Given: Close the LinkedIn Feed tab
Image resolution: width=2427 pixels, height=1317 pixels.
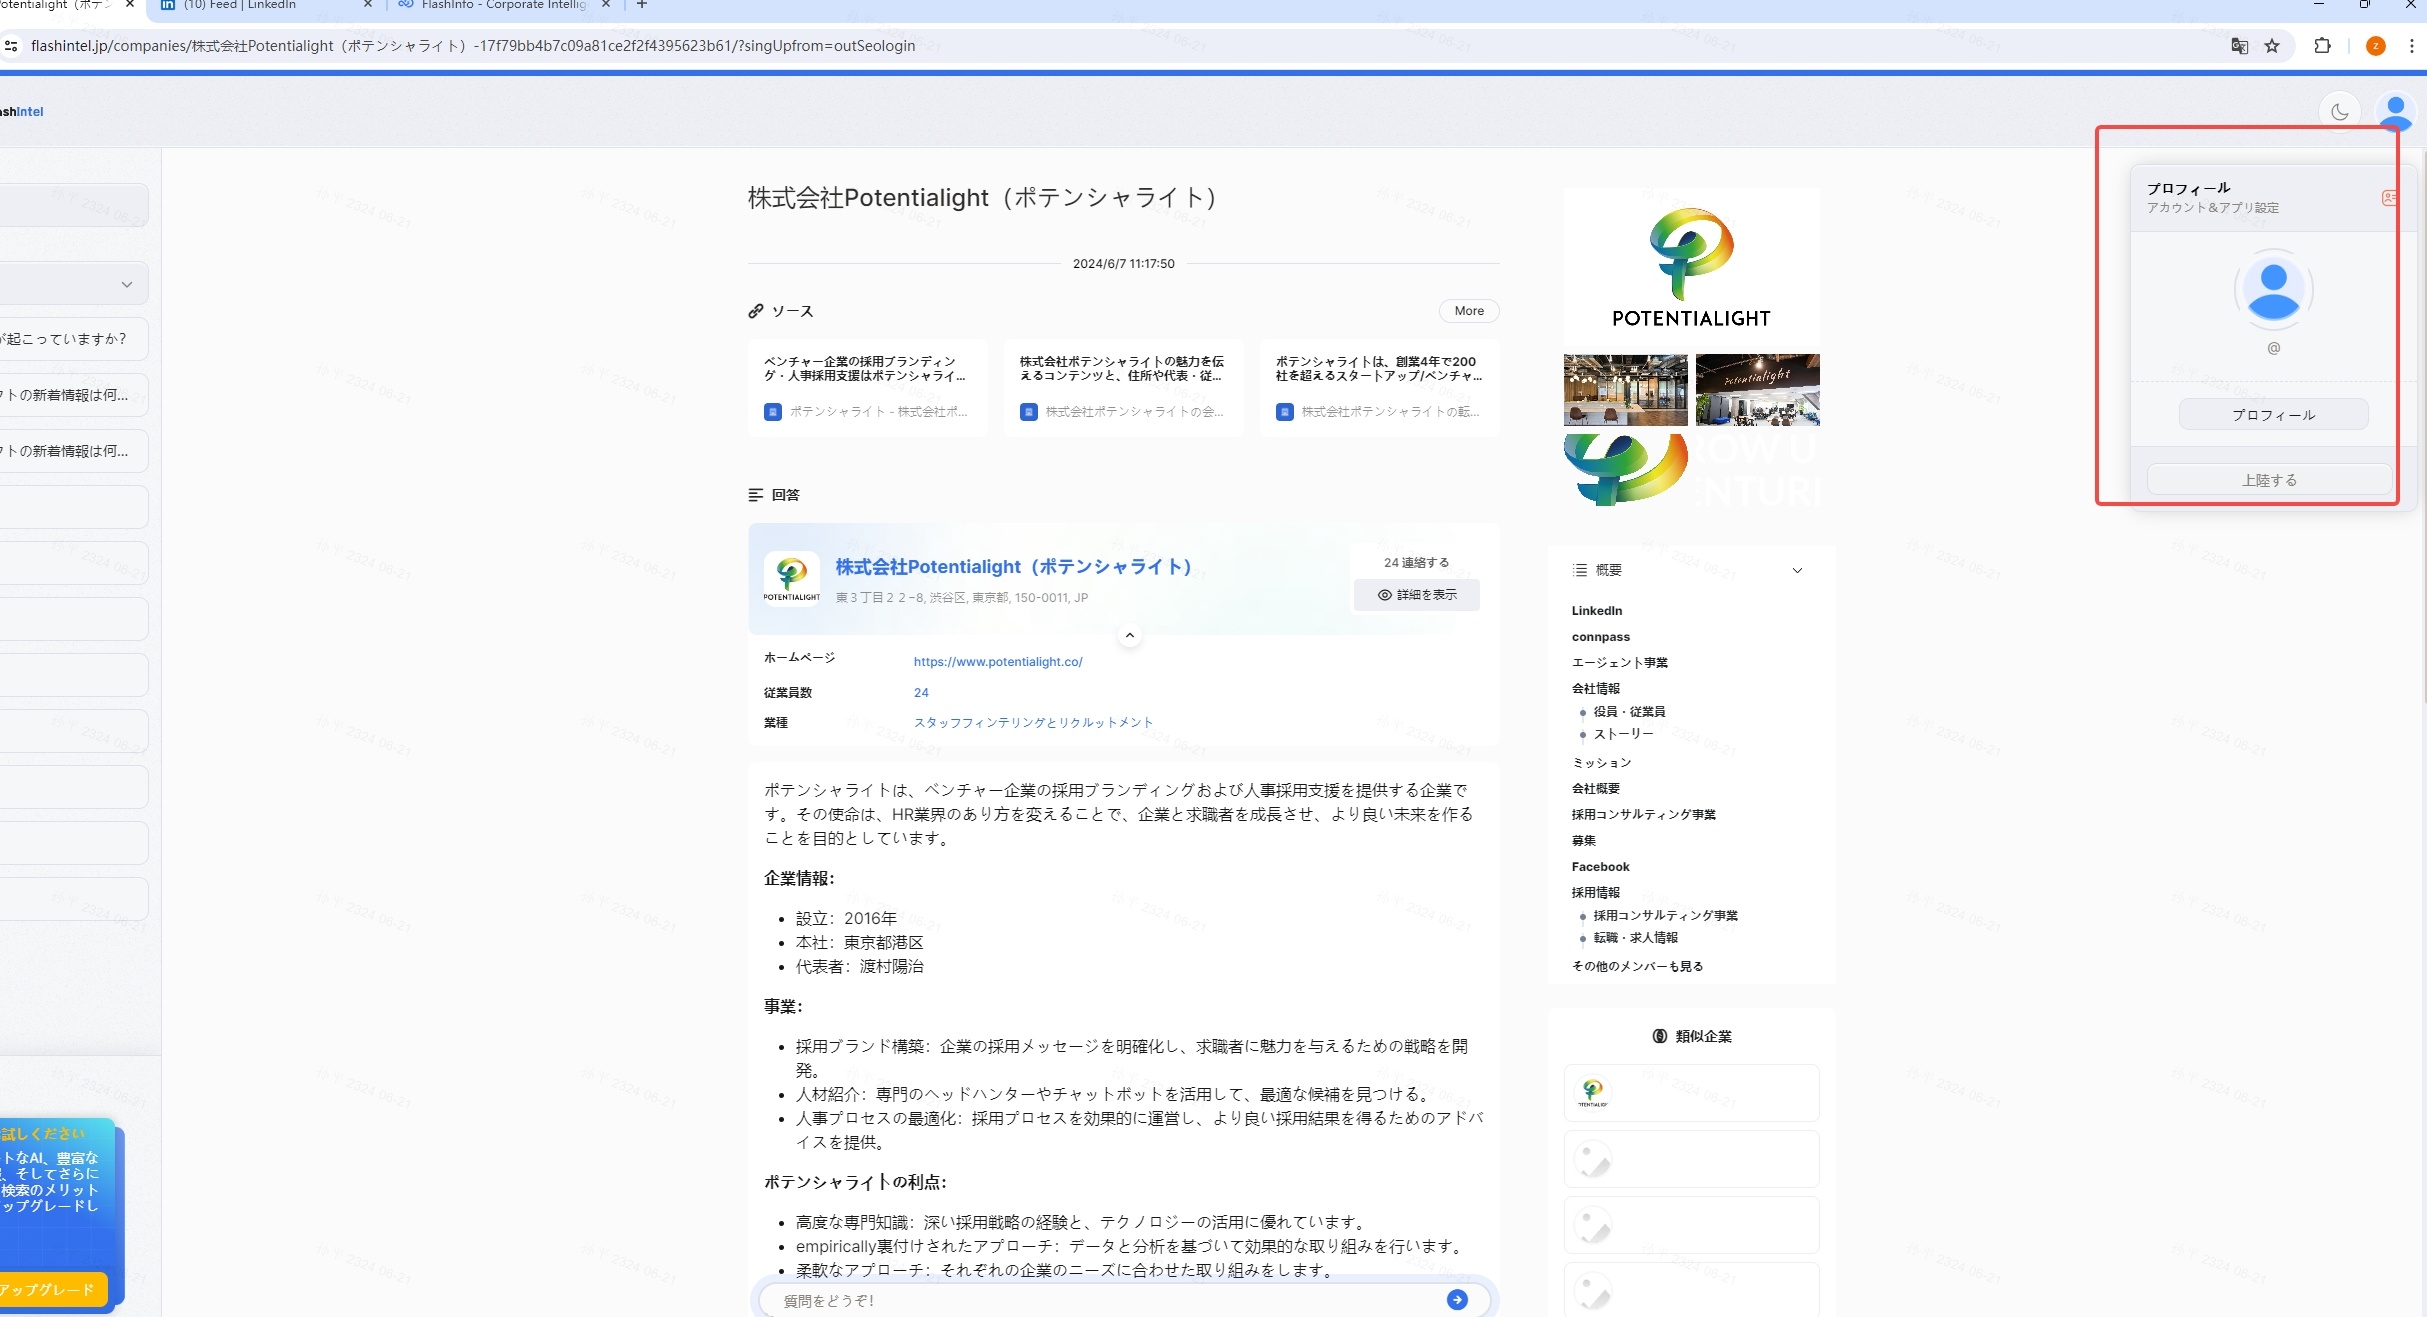Looking at the screenshot, I should tap(367, 5).
